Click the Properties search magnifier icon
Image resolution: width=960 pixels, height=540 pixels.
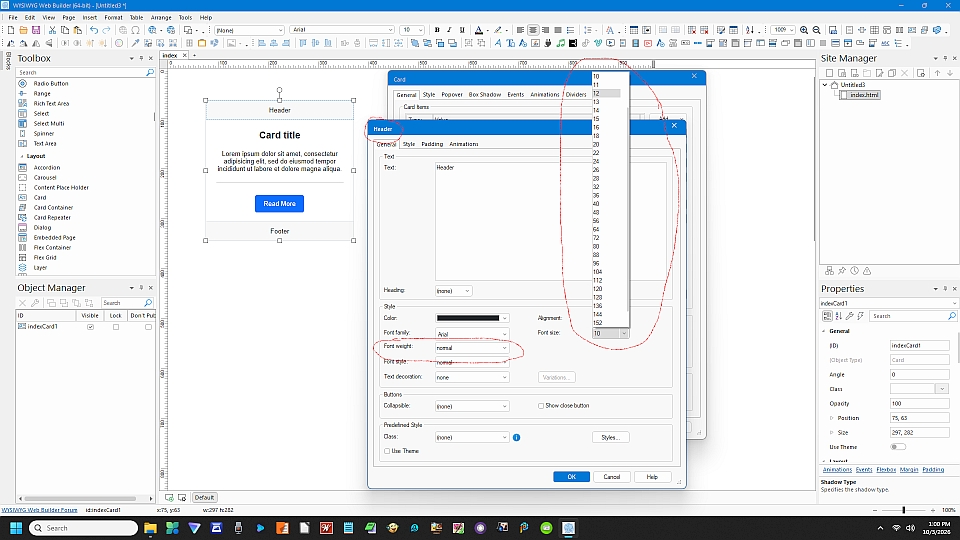[x=951, y=316]
